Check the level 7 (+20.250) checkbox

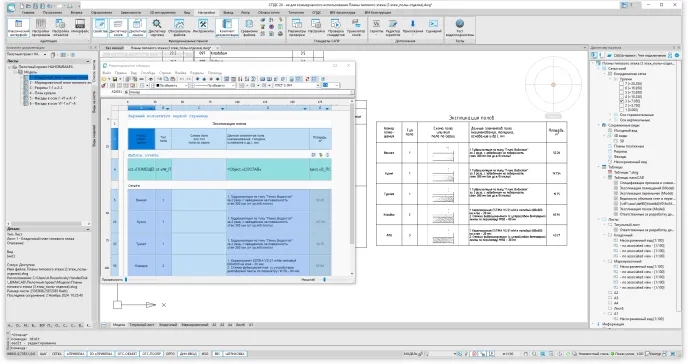[x=621, y=83]
